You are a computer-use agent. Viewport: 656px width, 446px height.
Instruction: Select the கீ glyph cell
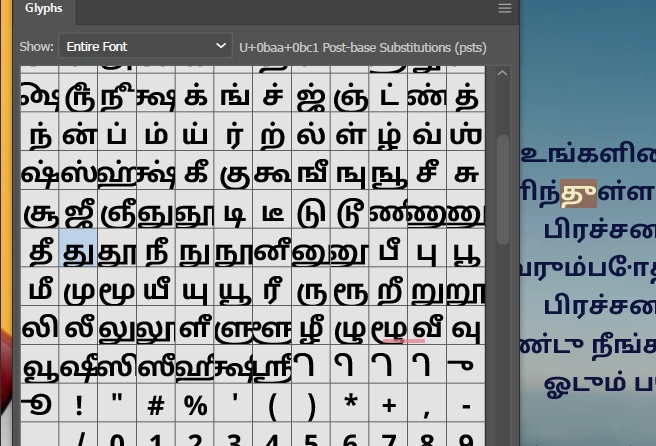(x=195, y=171)
